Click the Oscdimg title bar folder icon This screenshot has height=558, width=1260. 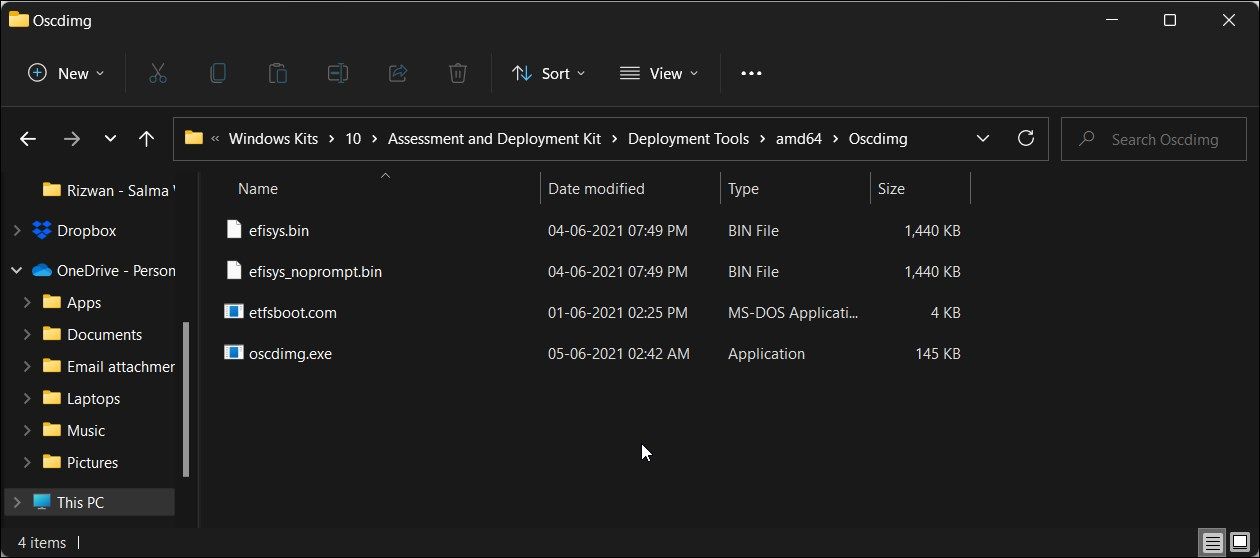point(18,19)
